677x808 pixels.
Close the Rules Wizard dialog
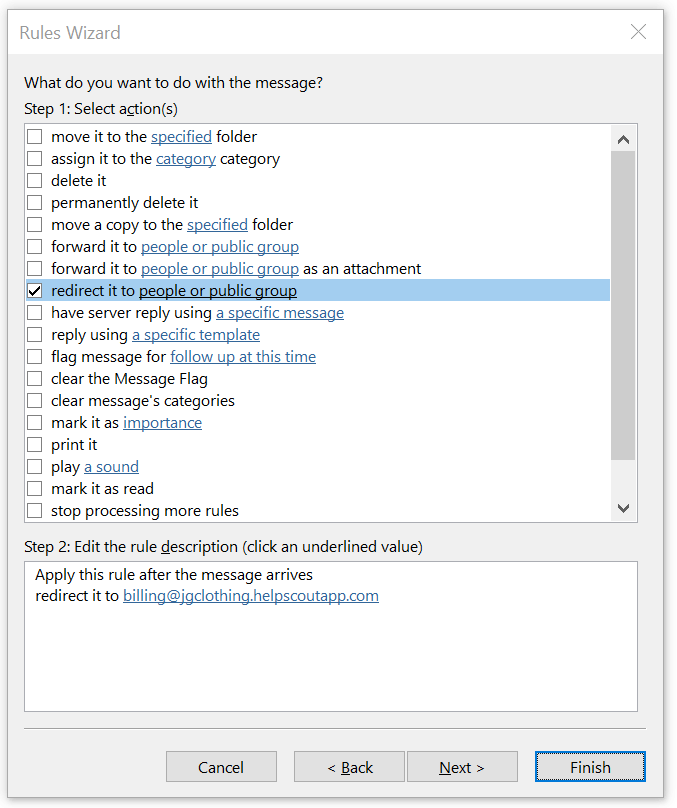click(x=638, y=32)
